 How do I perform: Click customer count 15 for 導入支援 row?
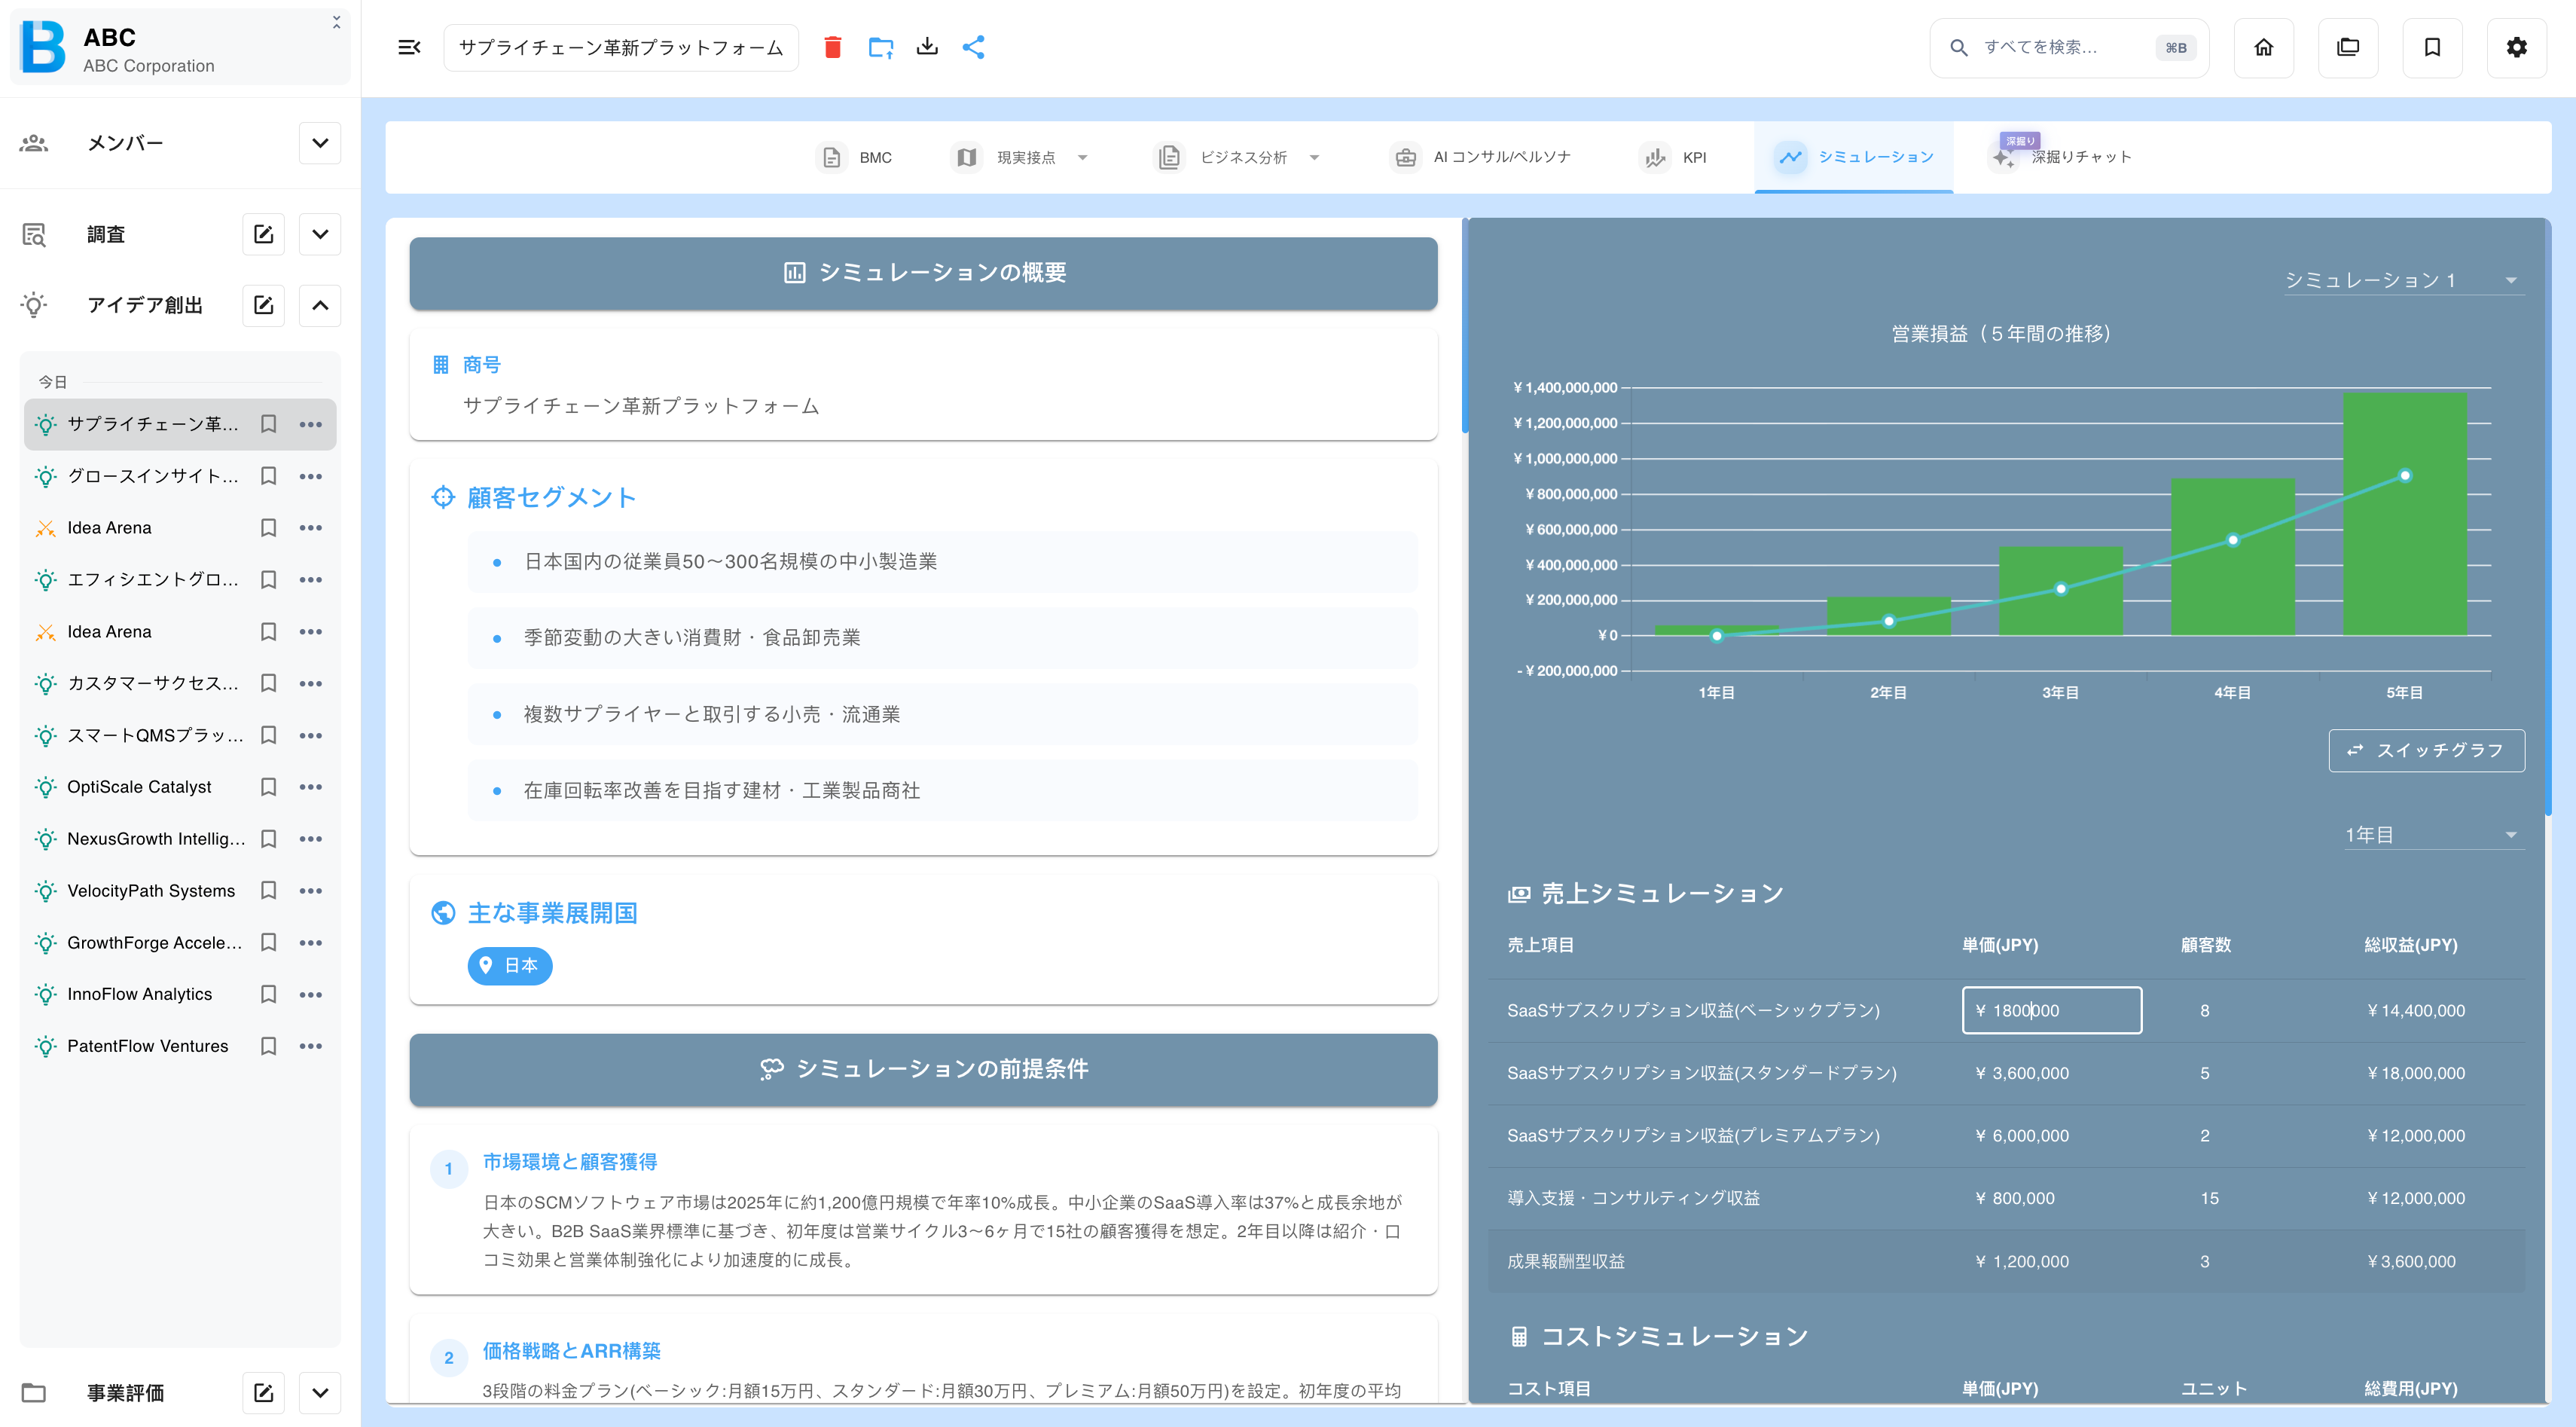point(2209,1198)
